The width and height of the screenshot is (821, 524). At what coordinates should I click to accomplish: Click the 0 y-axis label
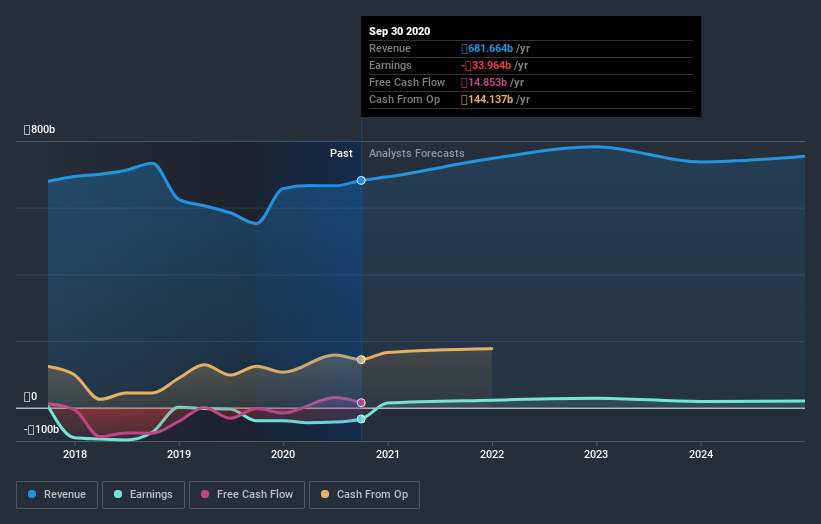(30, 397)
